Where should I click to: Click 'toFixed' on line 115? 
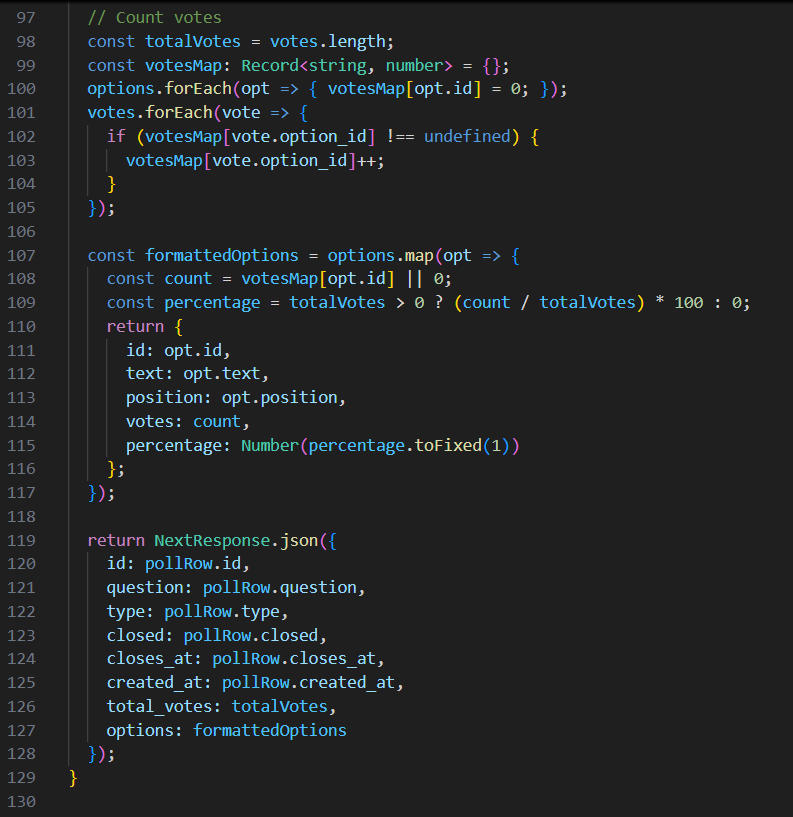pyautogui.click(x=448, y=445)
